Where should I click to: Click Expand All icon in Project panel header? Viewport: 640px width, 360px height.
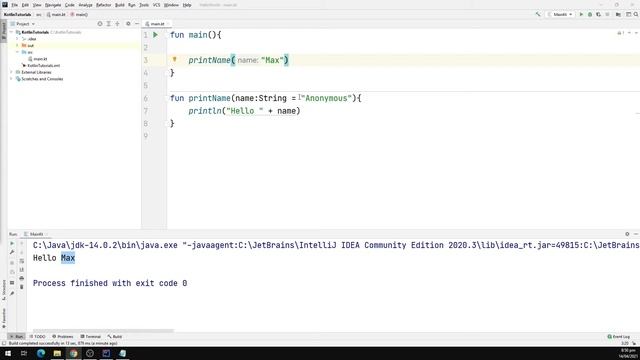pyautogui.click(x=109, y=24)
